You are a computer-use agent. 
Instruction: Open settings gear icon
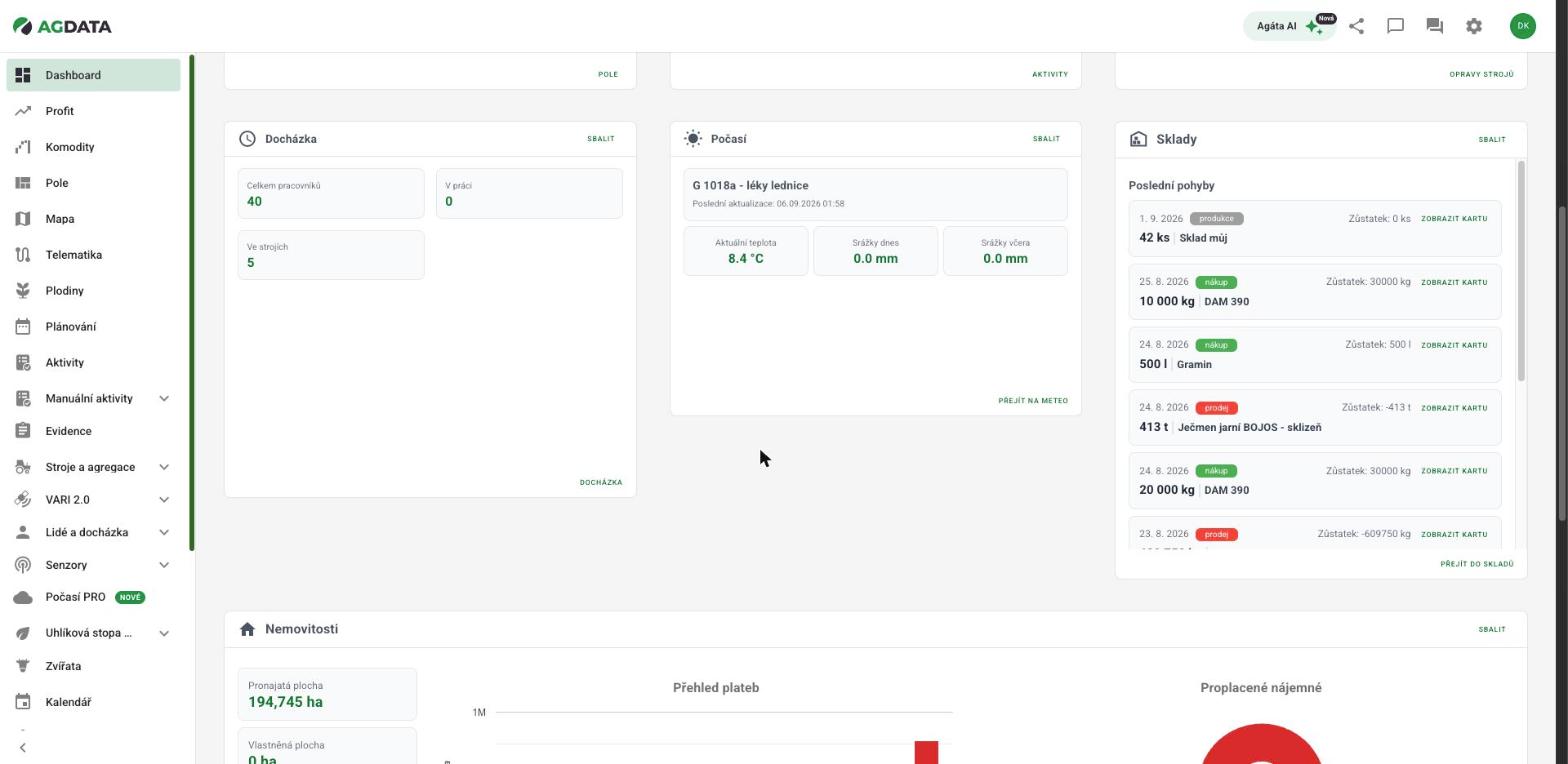(1474, 27)
